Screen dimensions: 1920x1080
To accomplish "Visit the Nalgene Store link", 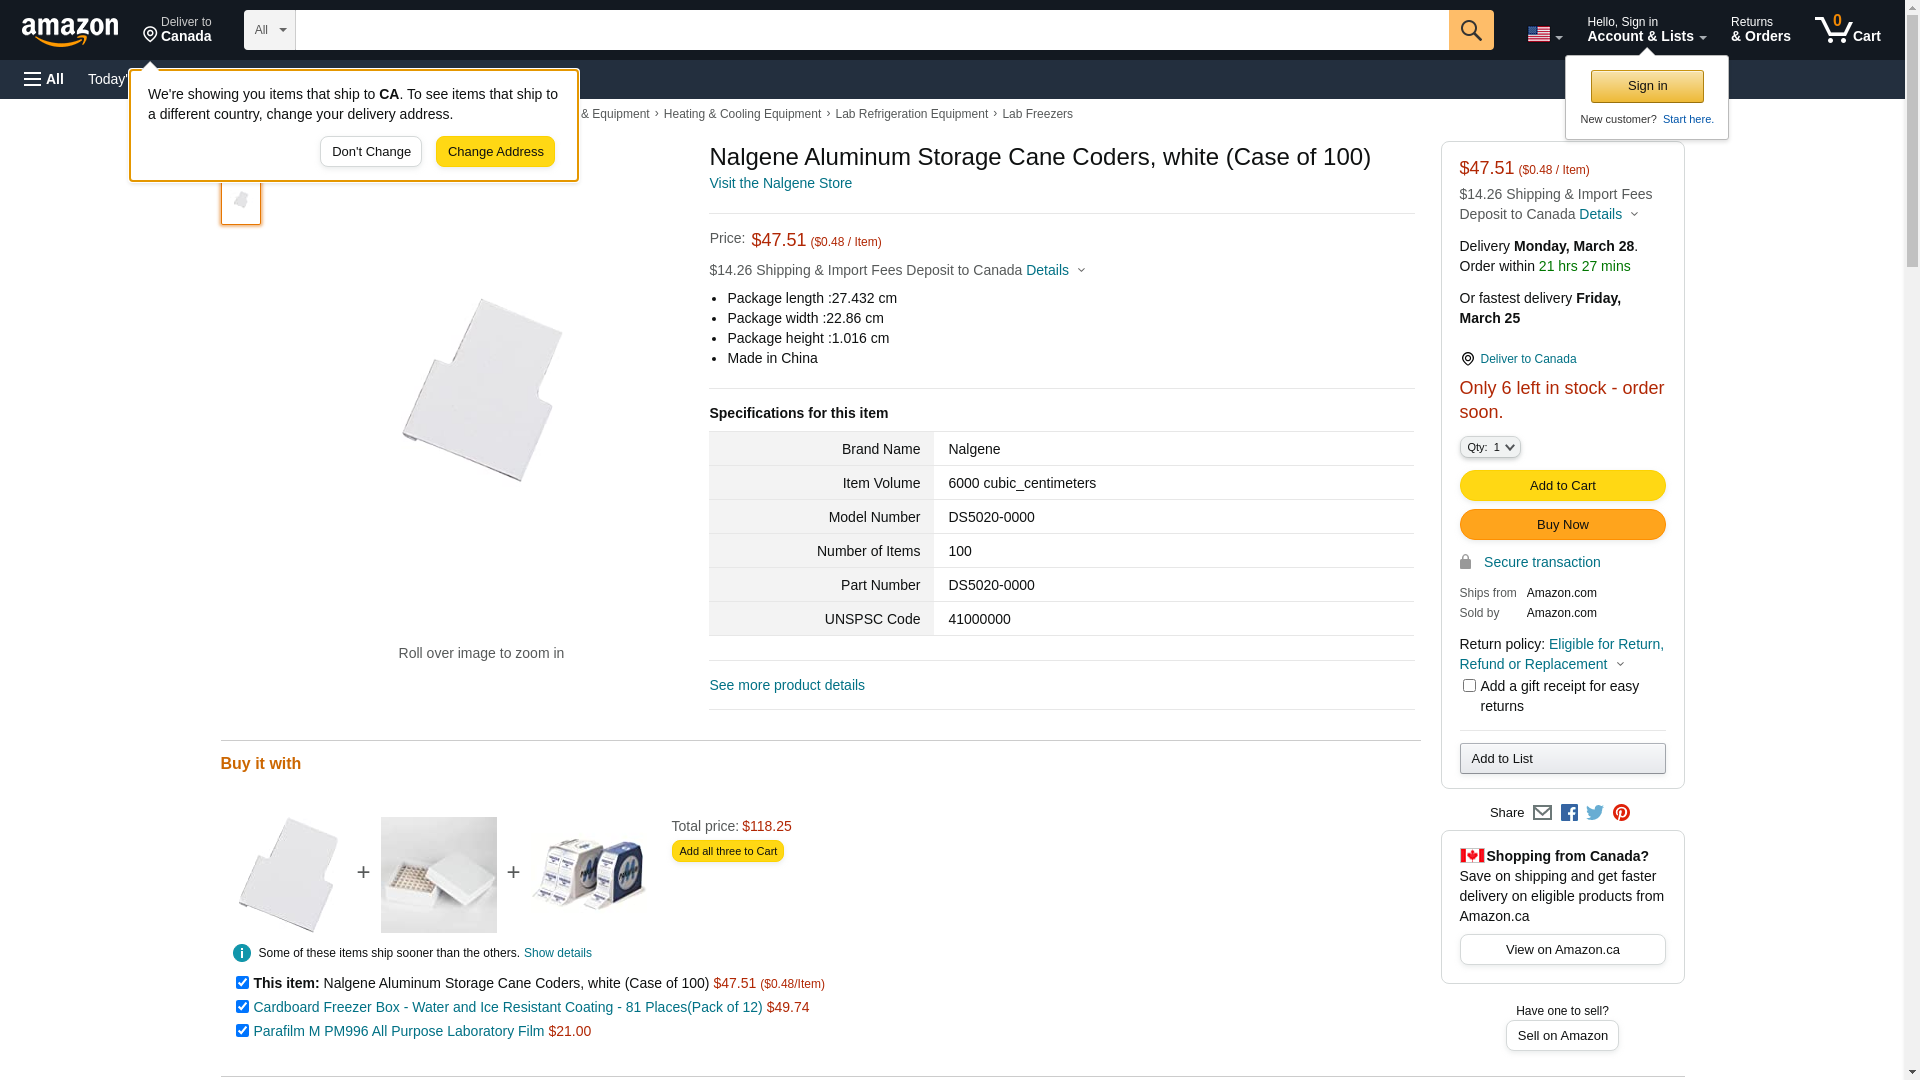I will coord(780,183).
